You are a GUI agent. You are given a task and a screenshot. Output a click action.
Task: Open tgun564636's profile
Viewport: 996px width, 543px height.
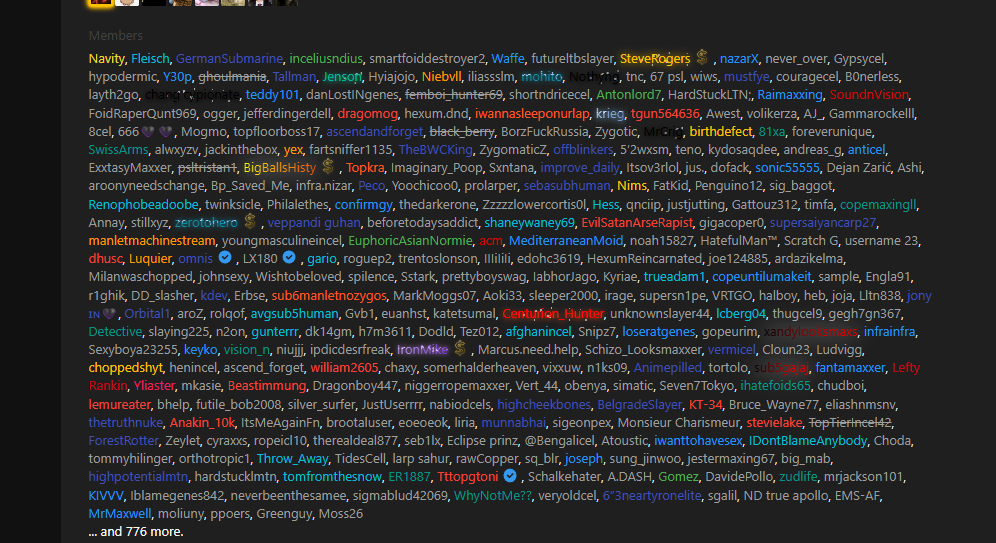point(665,114)
